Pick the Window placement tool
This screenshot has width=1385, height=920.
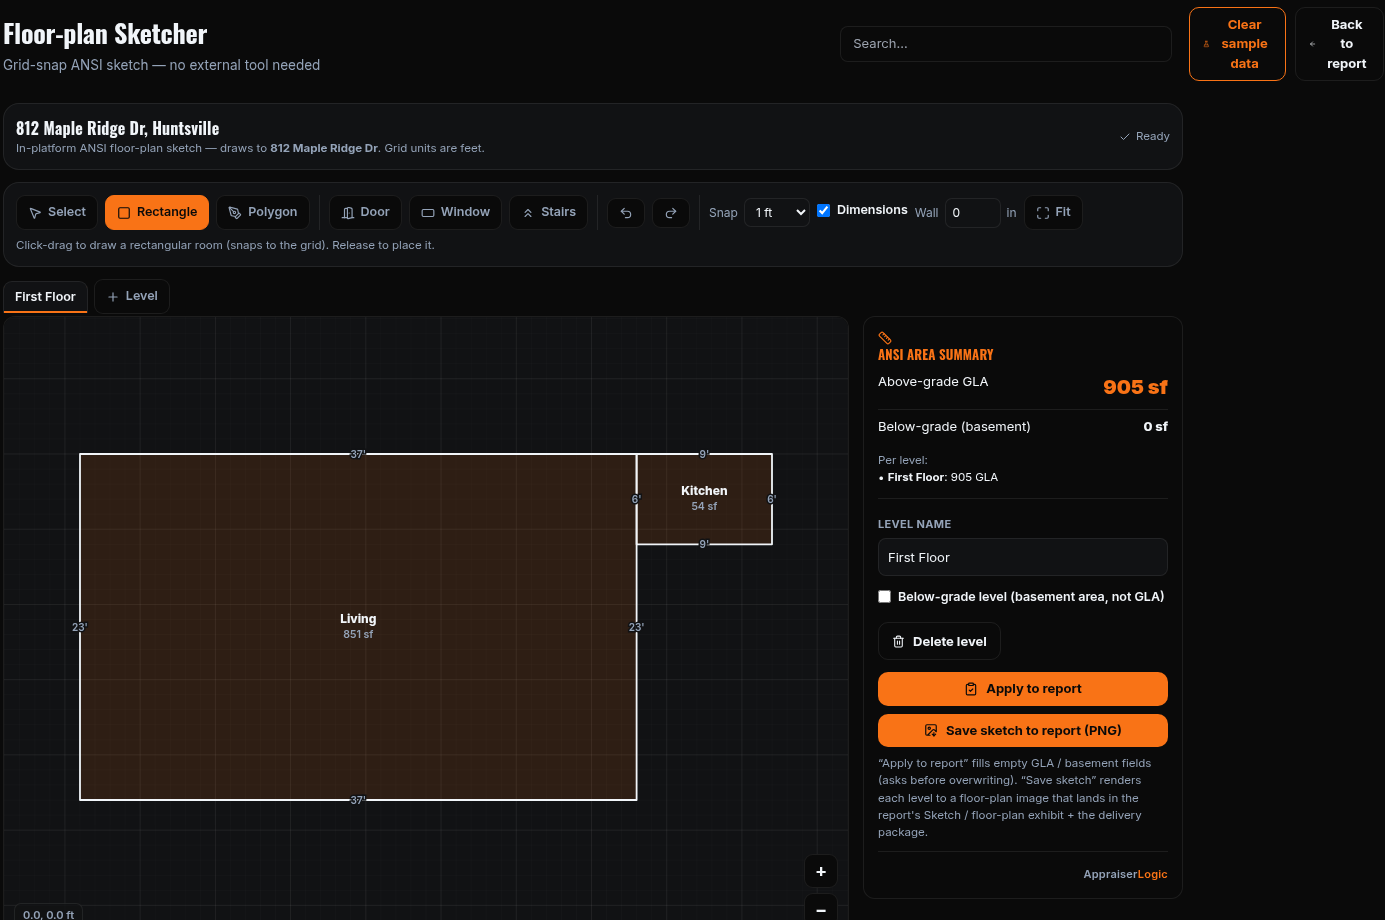[x=455, y=212]
